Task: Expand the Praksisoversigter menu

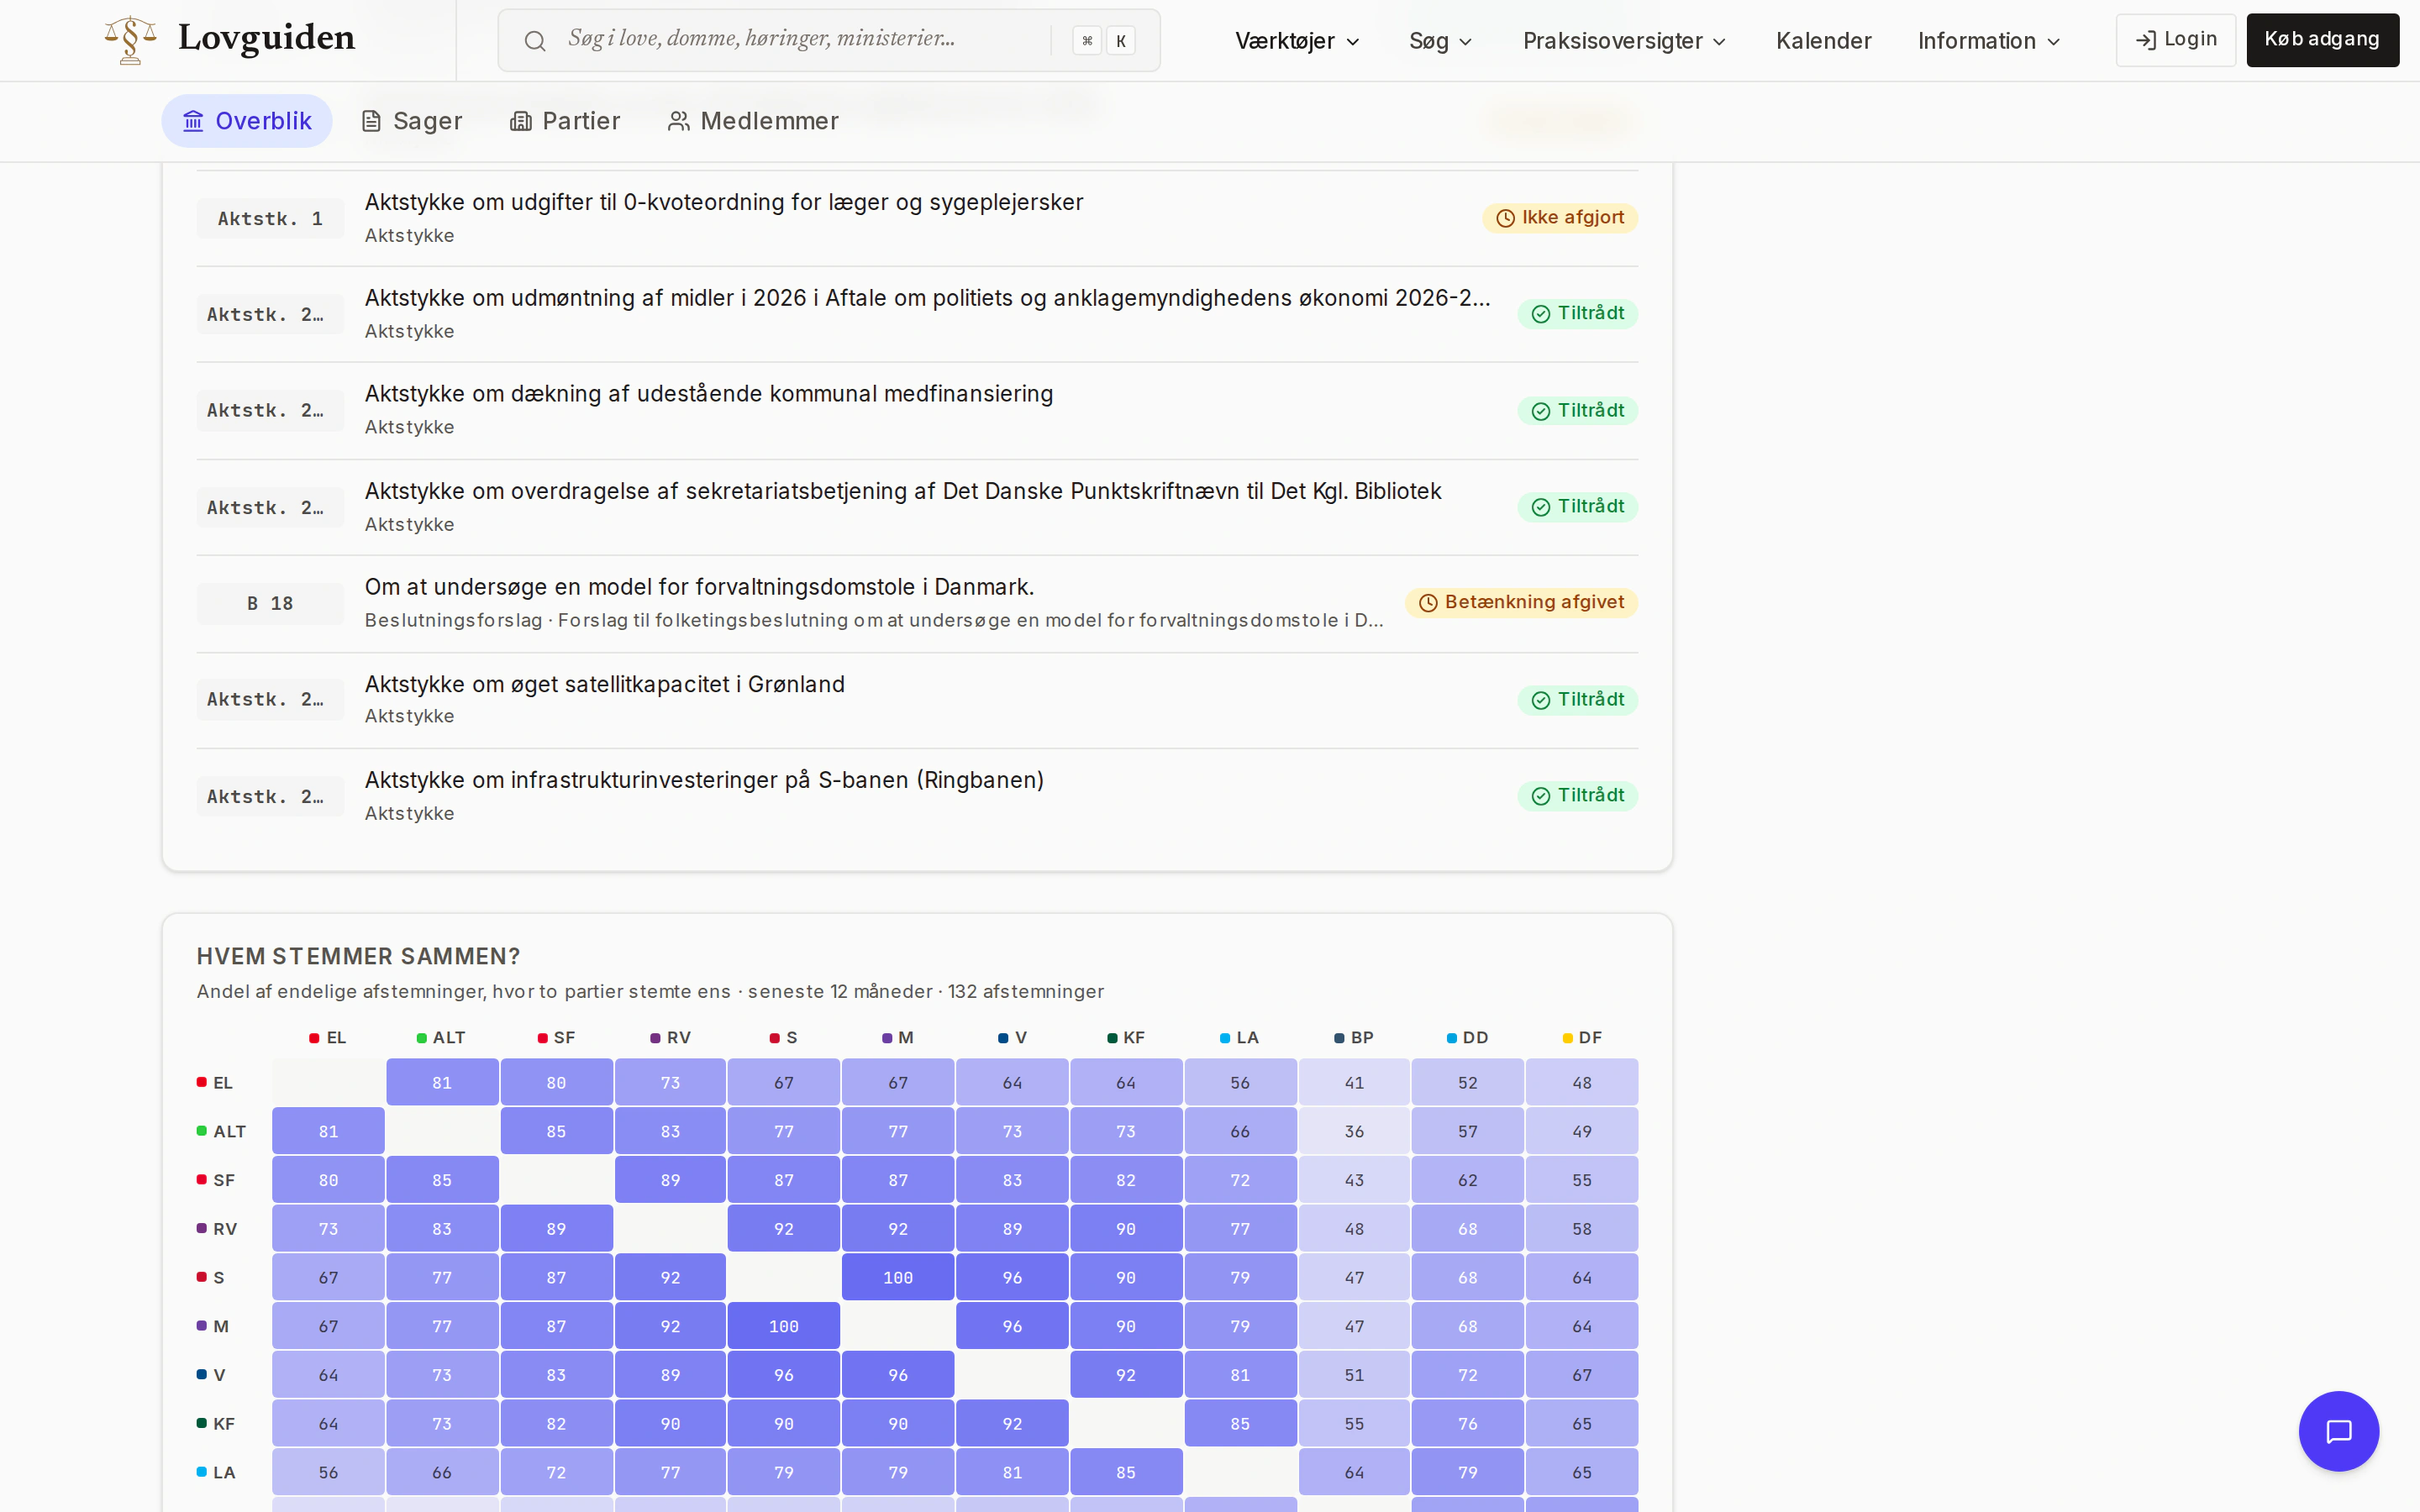Action: [1624, 41]
